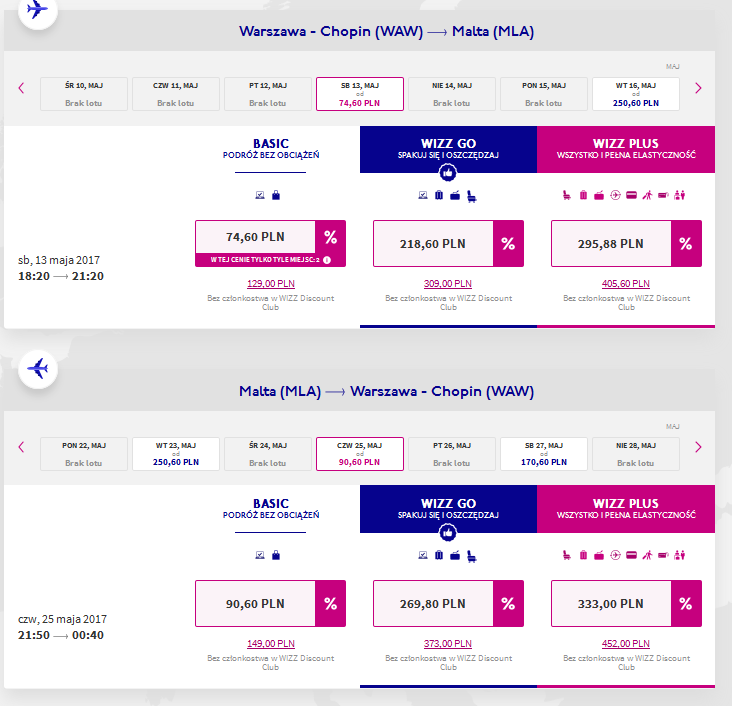Choose outbound WIZZ PLUS fare 295,88 PLN
732x706 pixels.
tap(611, 244)
